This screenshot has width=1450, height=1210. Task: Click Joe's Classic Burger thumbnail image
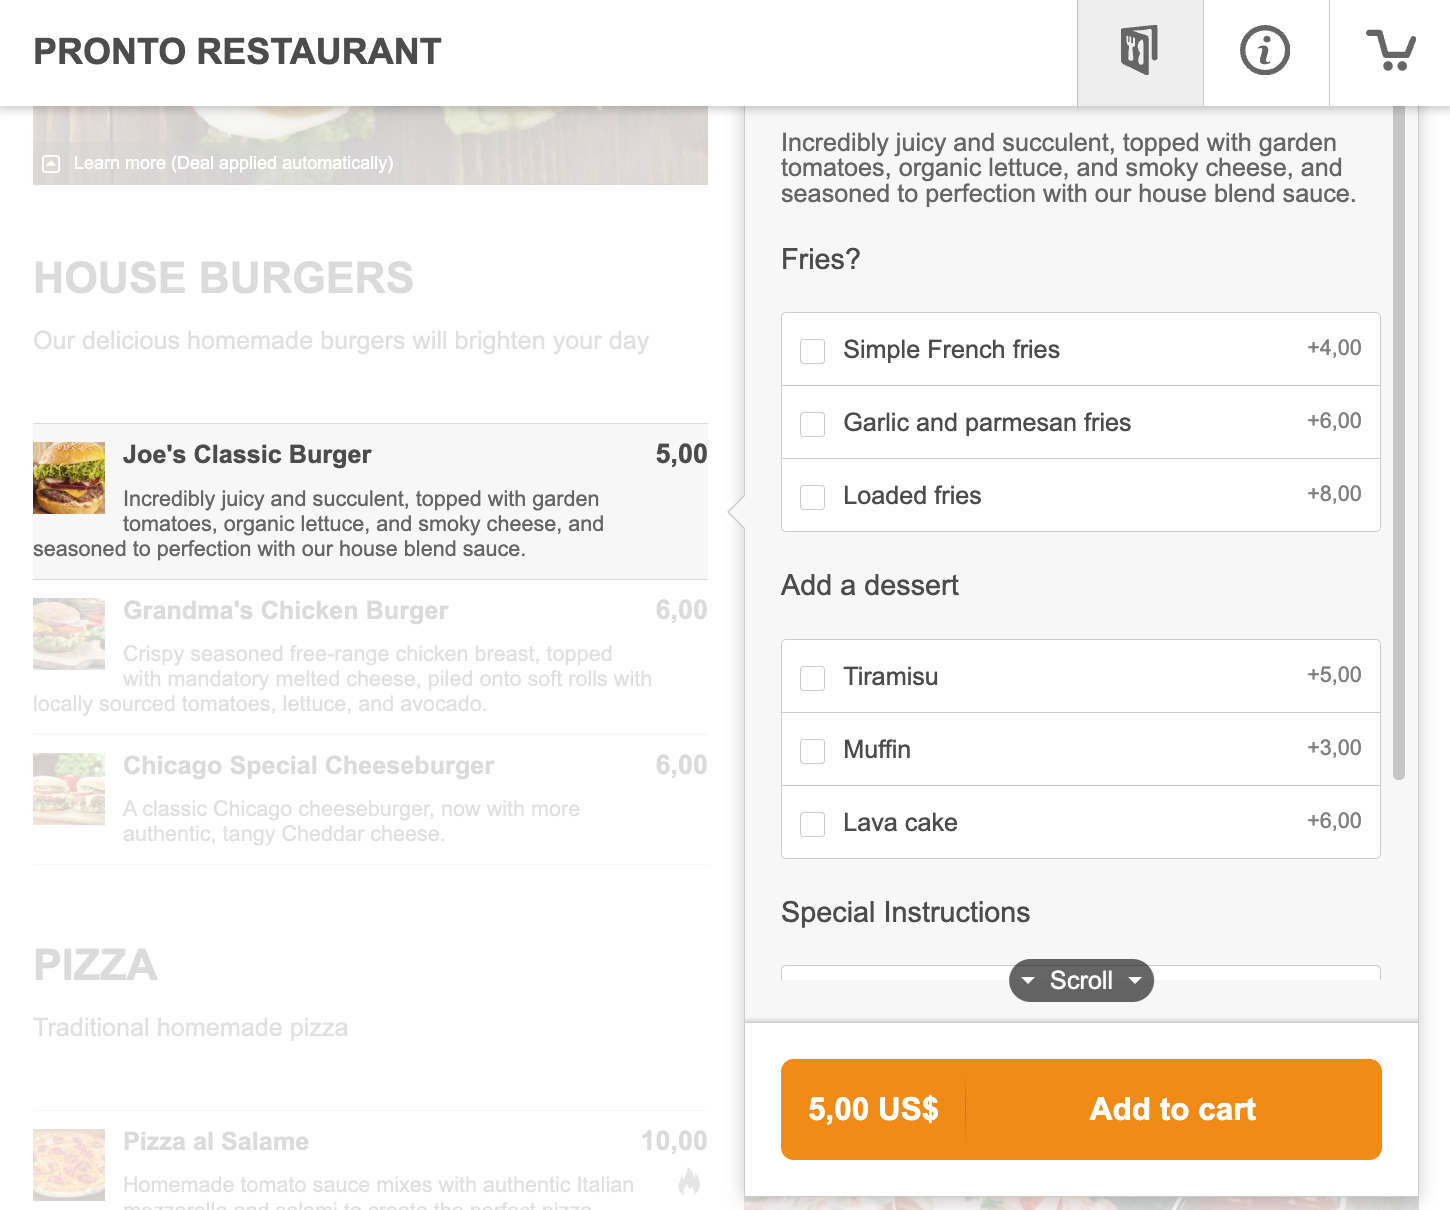pos(68,477)
